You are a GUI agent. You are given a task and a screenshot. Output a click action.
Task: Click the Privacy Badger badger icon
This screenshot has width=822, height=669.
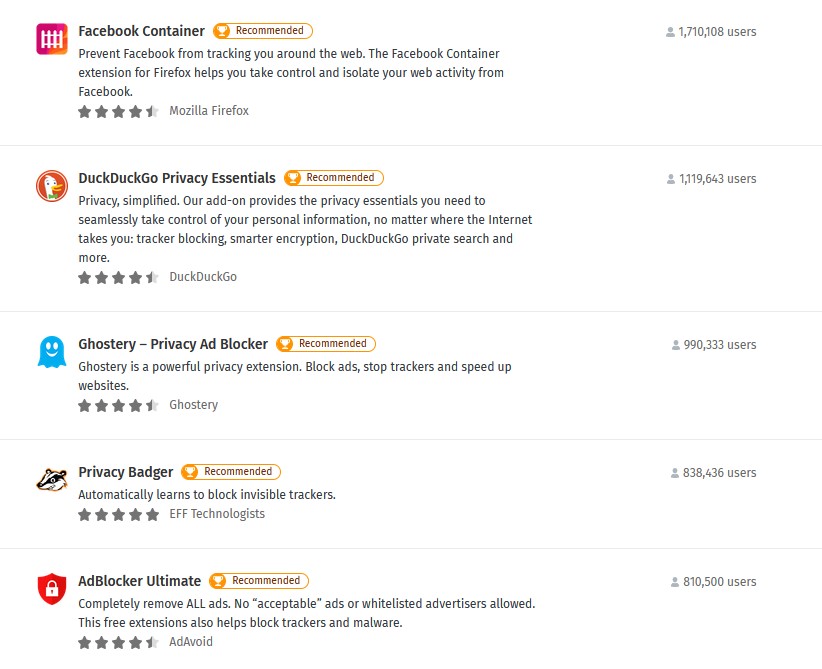tap(51, 480)
